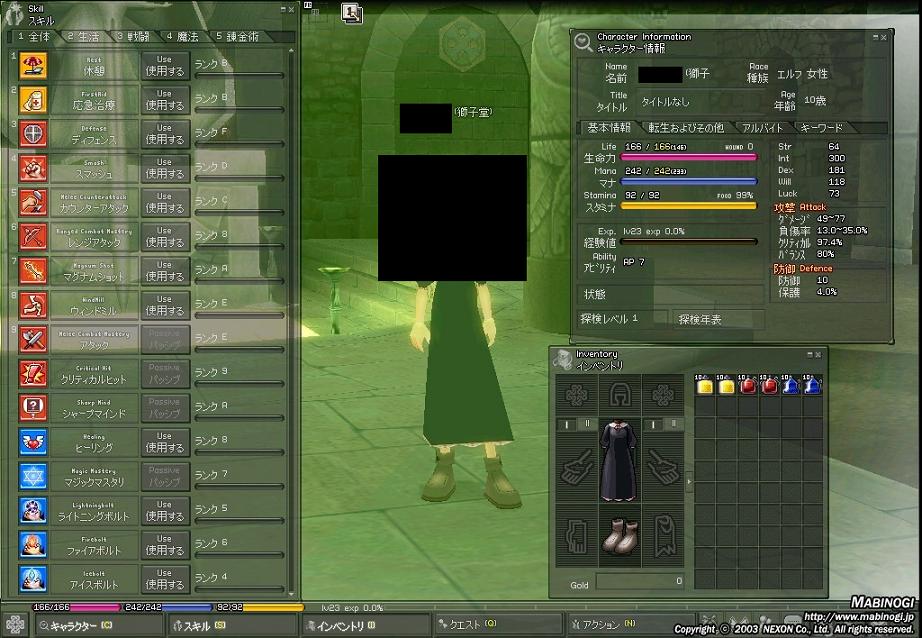
Task: Select the Lightningbolt (ライトニングボルト) skill icon
Action: pyautogui.click(x=33, y=510)
